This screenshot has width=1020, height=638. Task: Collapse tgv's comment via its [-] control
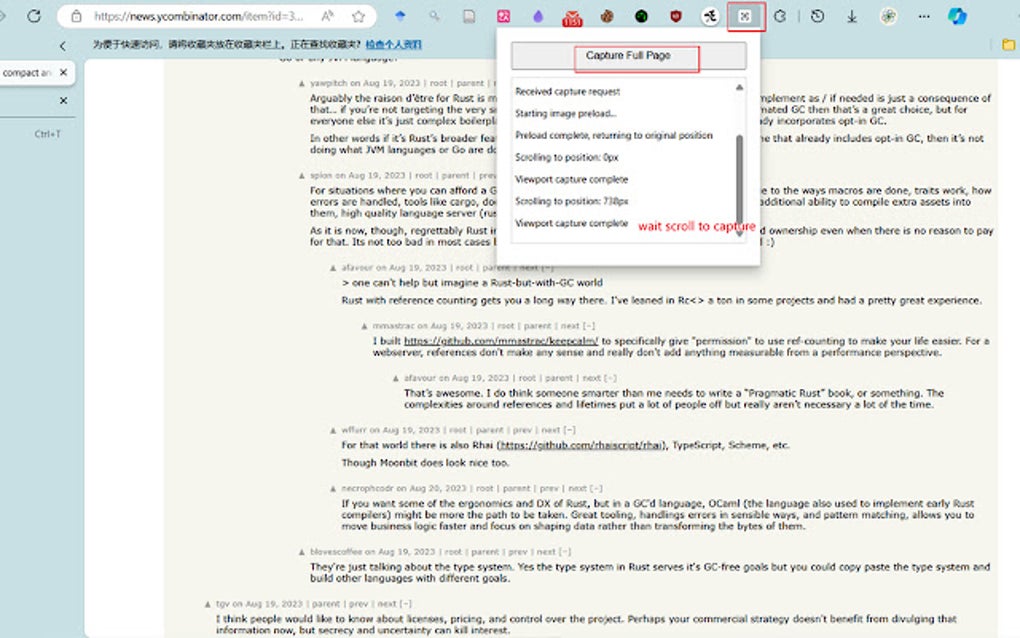pyautogui.click(x=406, y=603)
